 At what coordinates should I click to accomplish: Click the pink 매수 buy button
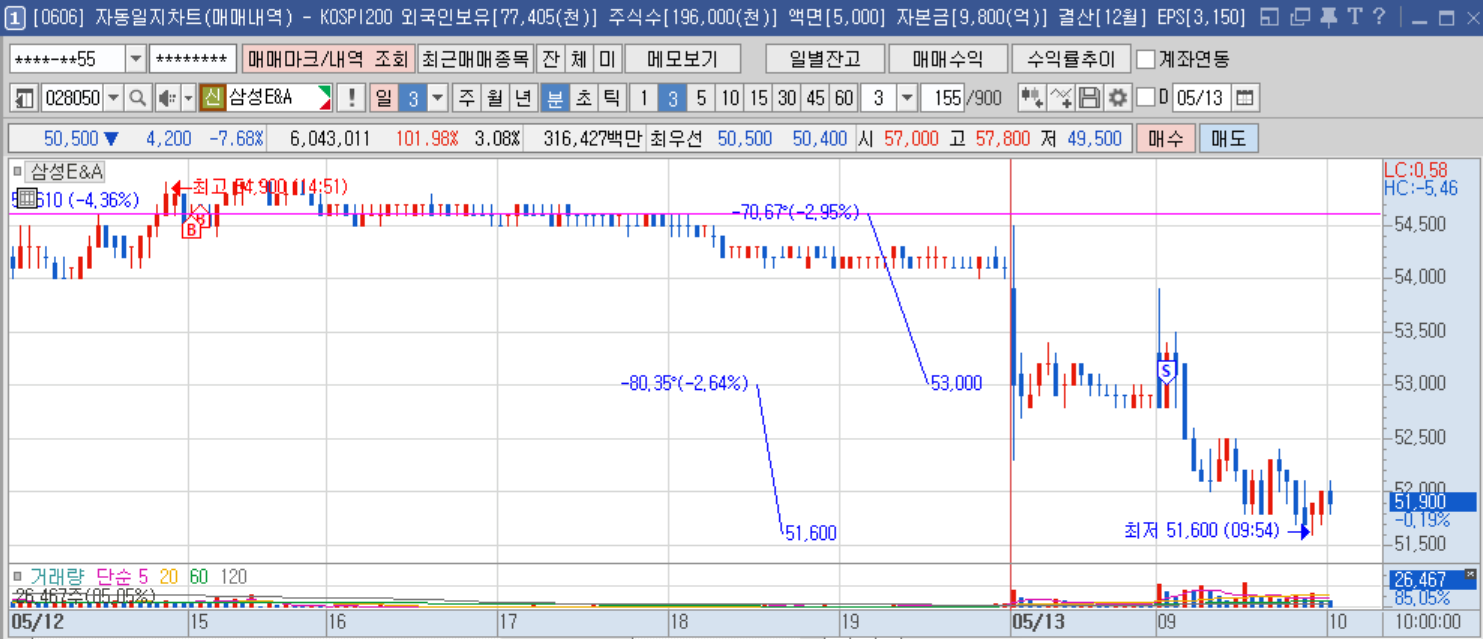click(1165, 138)
